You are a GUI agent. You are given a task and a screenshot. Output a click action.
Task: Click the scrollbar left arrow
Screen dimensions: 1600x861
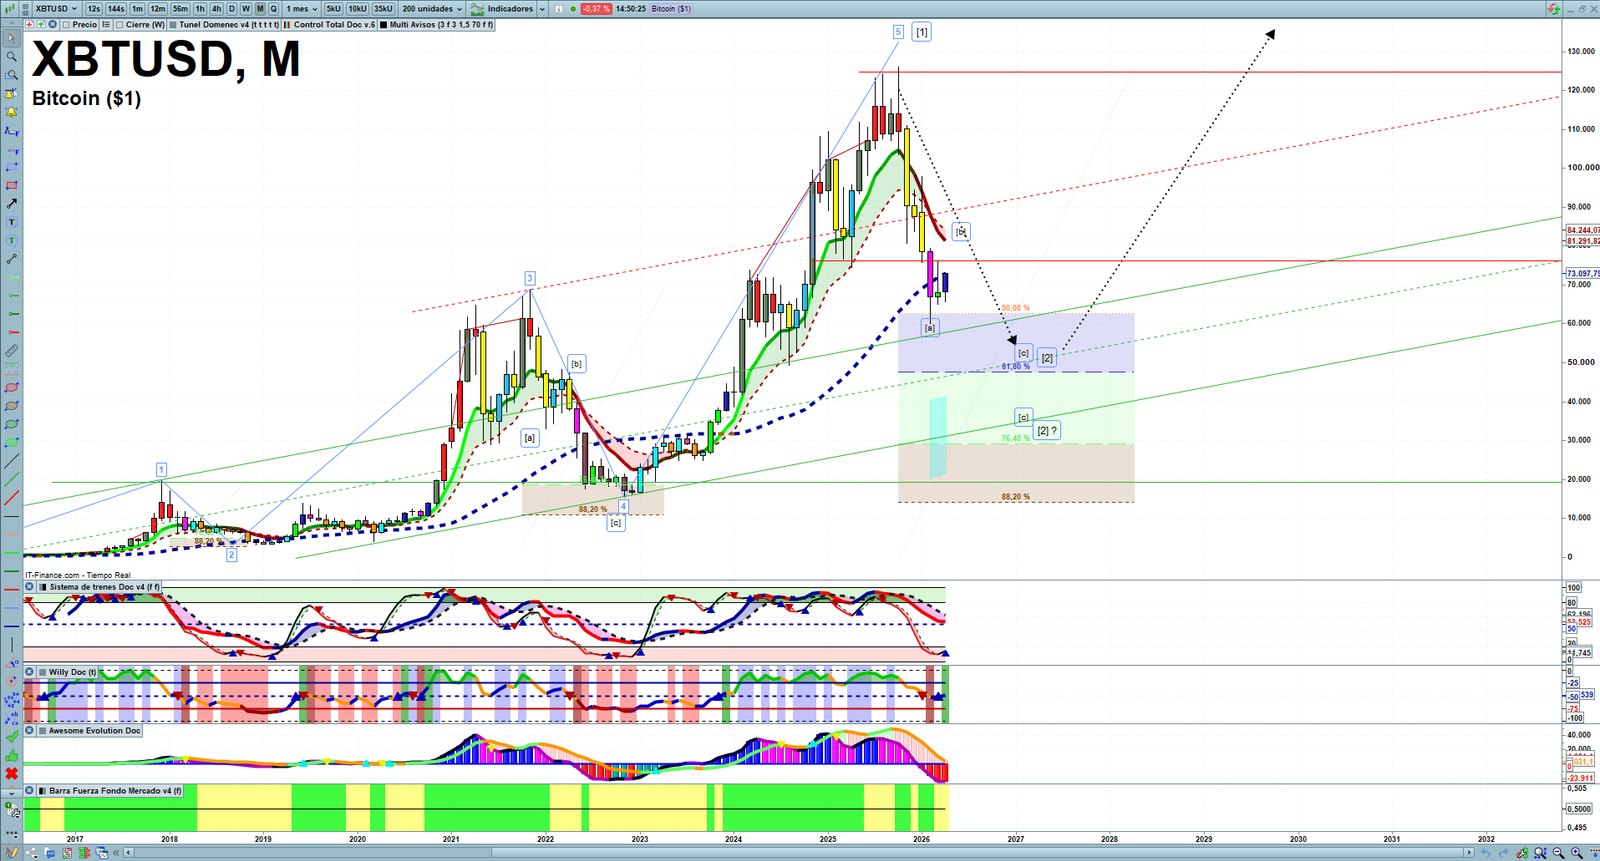[x=129, y=853]
